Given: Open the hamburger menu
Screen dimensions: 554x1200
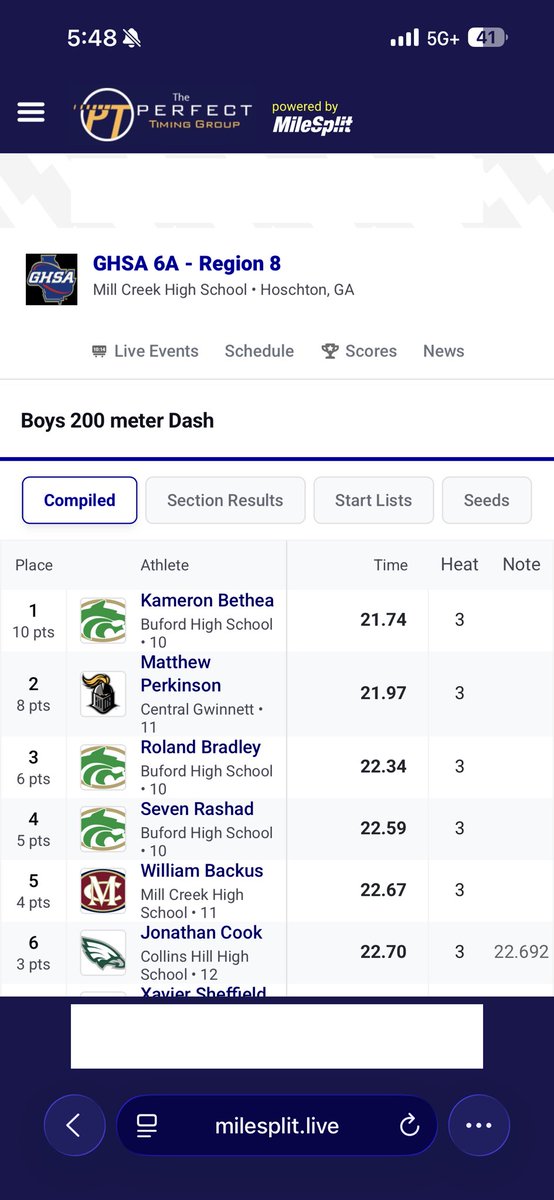Looking at the screenshot, I should (31, 112).
